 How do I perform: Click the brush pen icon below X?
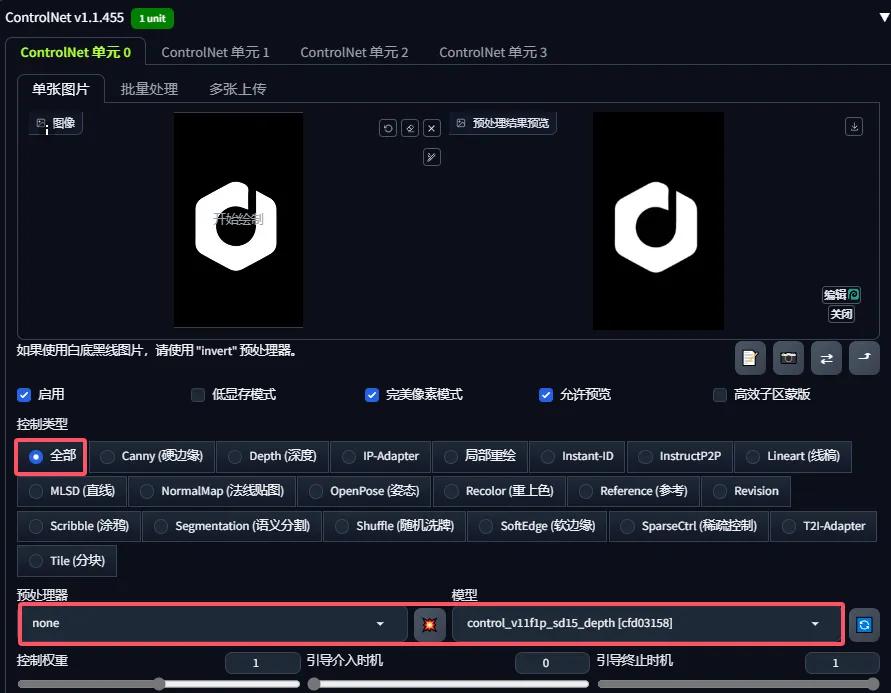pos(432,156)
